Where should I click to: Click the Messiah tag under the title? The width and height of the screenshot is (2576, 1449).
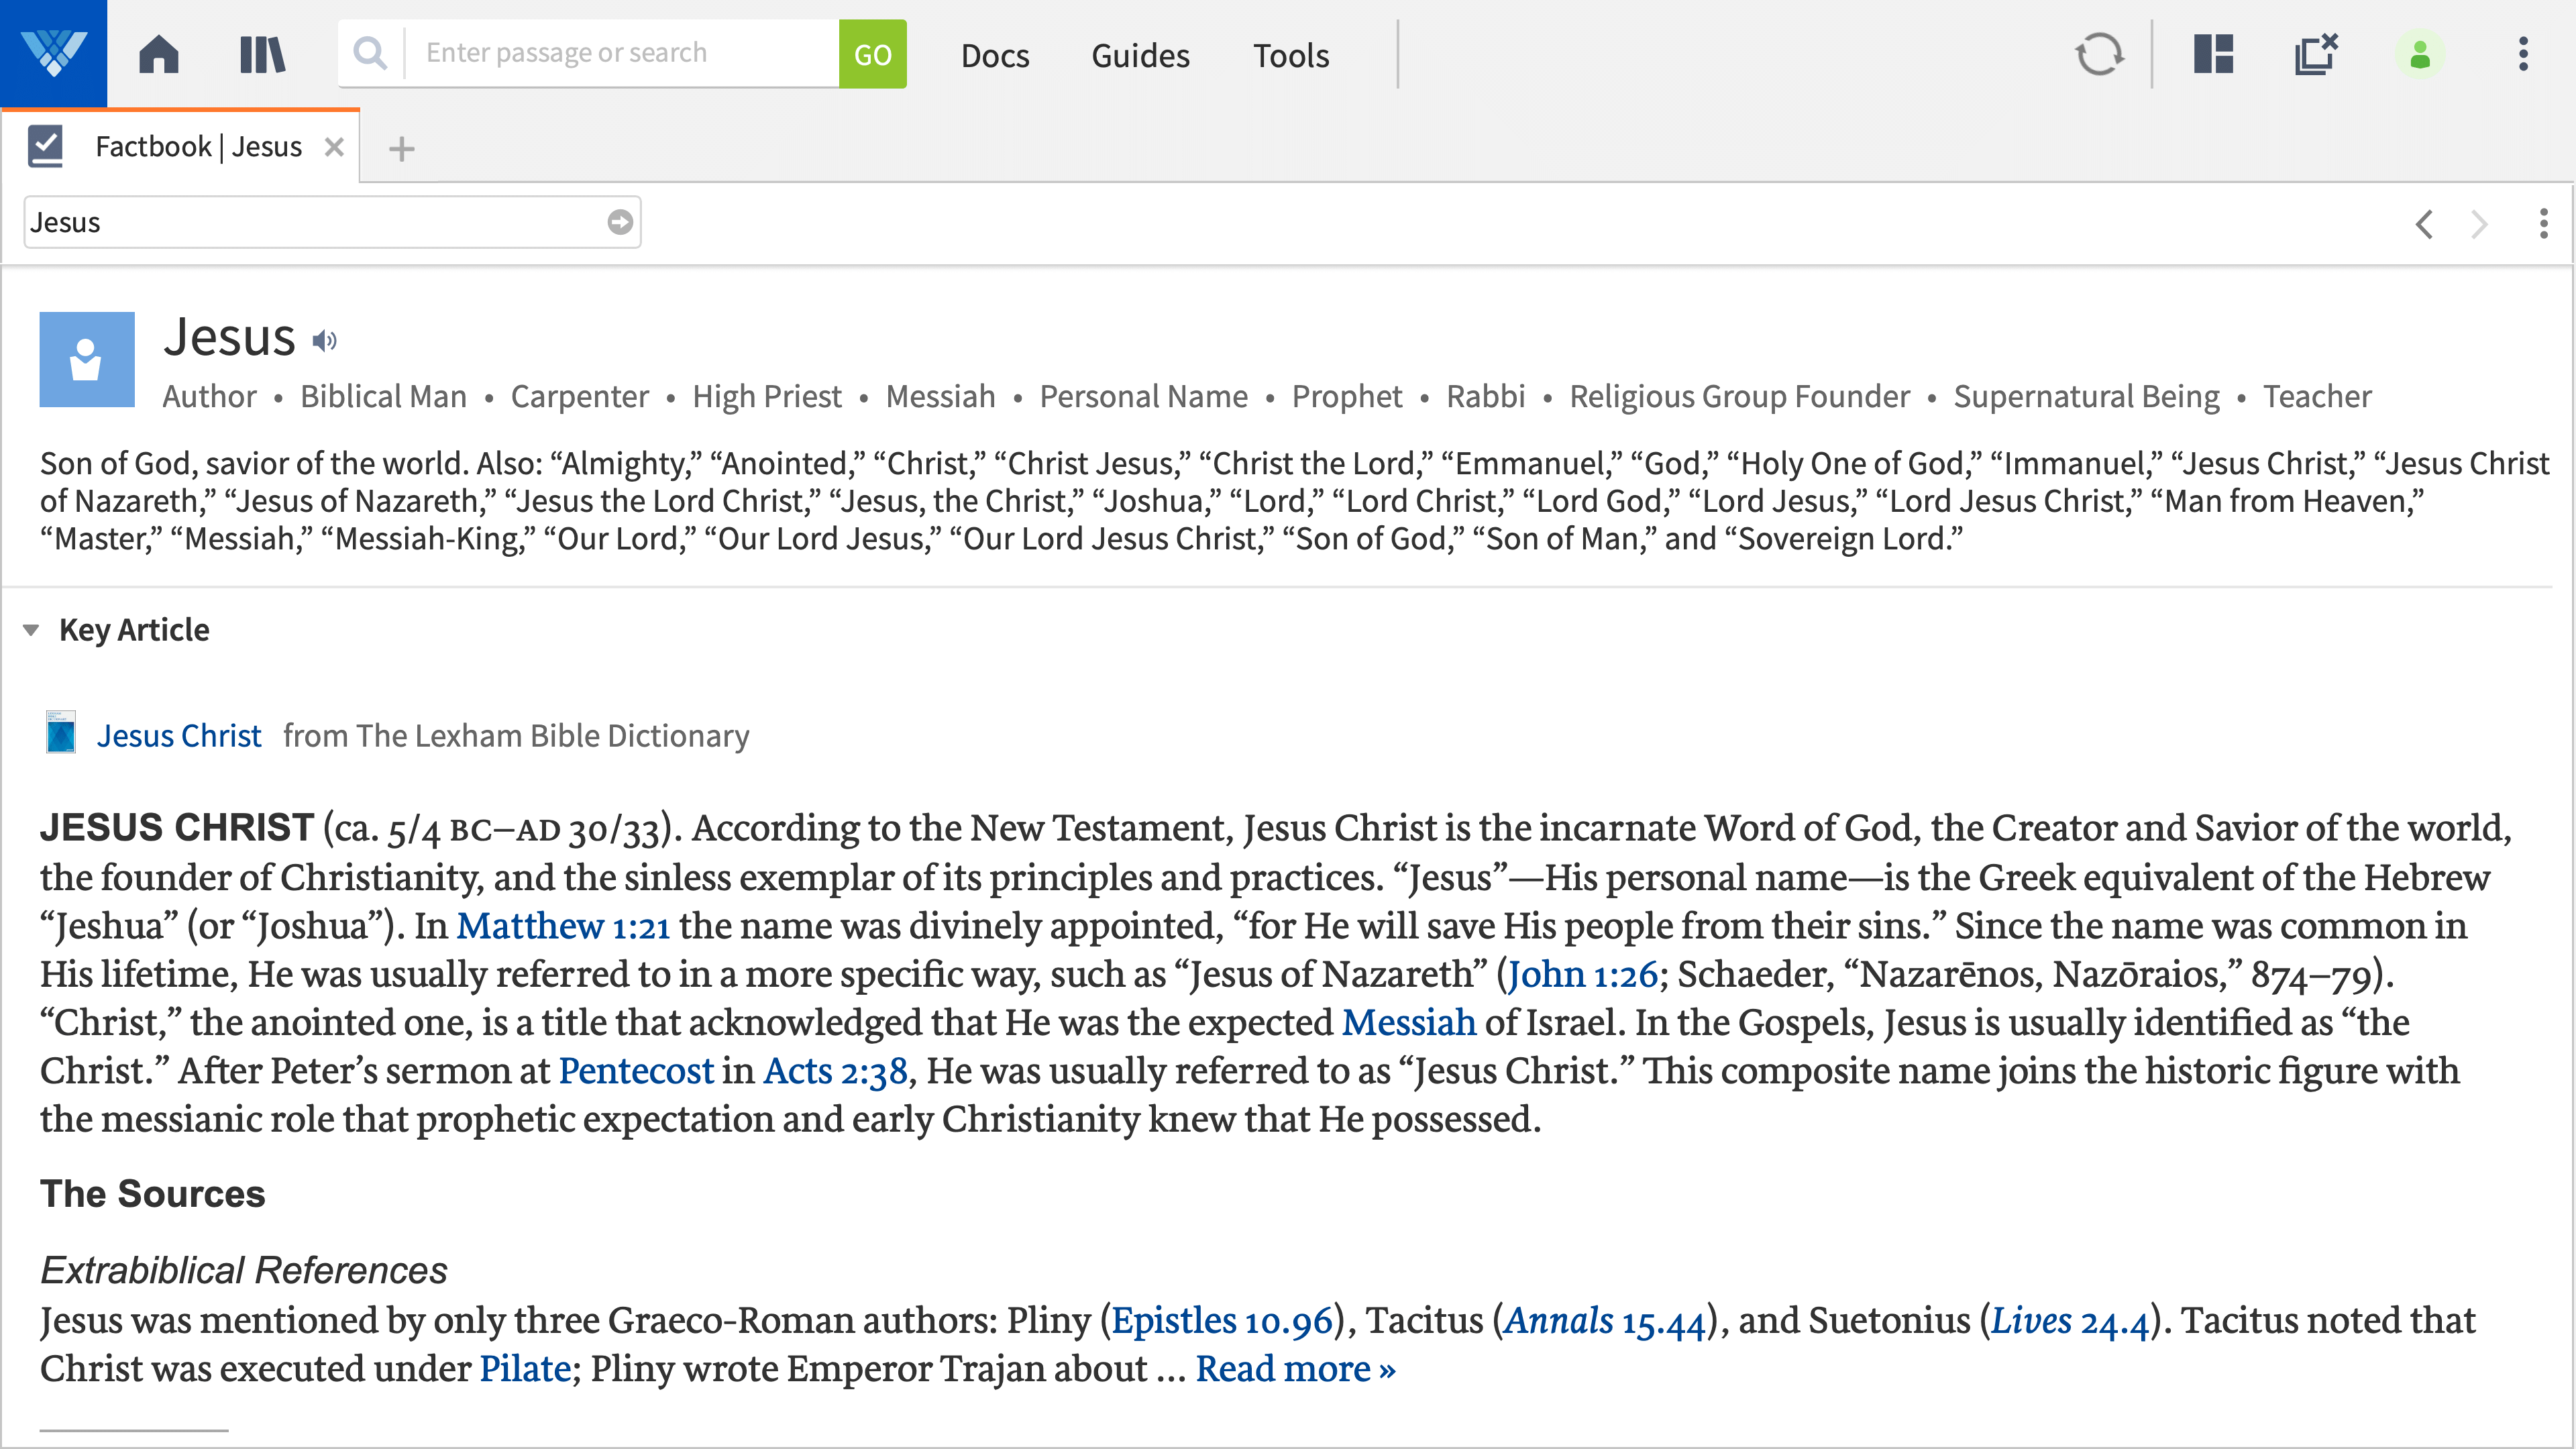click(x=940, y=396)
